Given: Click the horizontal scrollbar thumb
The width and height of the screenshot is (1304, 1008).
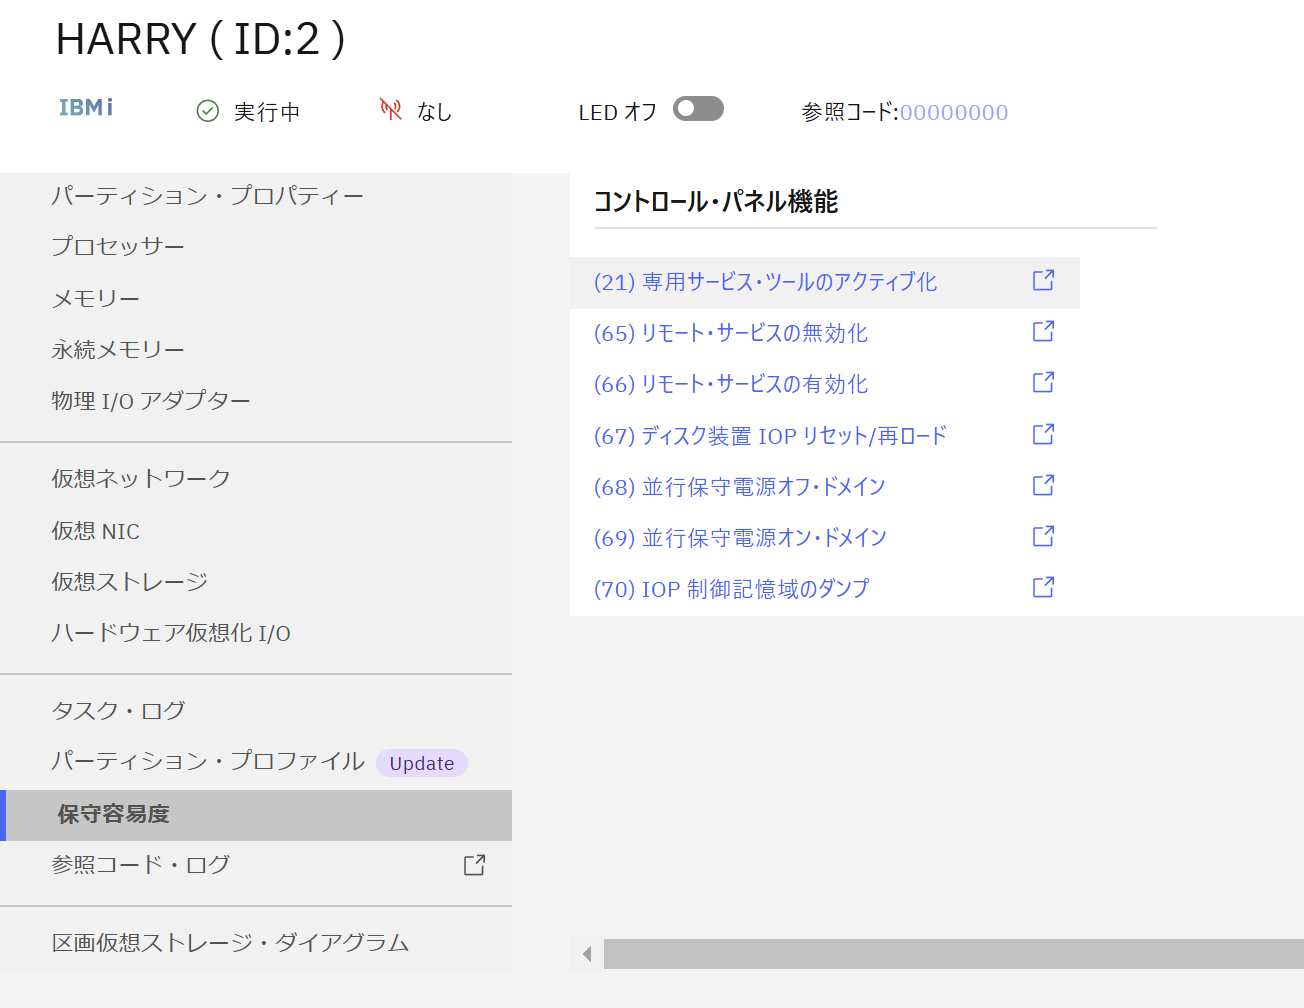Looking at the screenshot, I should click(x=954, y=954).
